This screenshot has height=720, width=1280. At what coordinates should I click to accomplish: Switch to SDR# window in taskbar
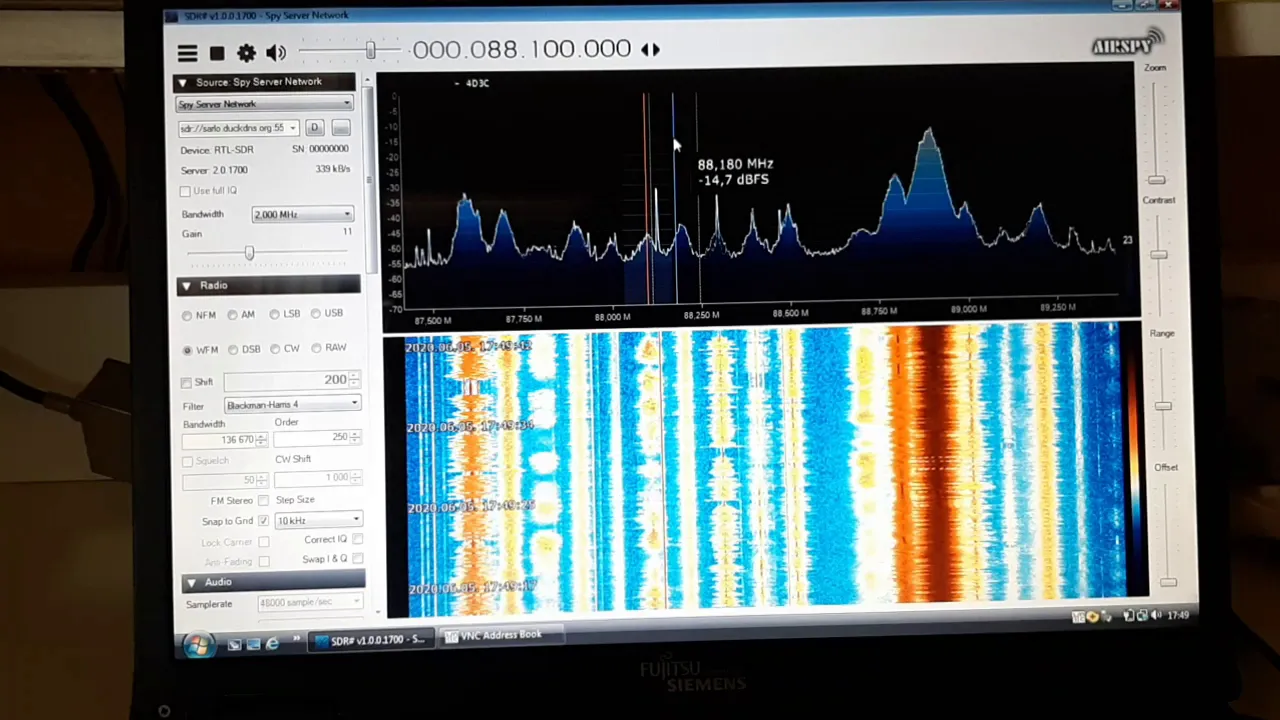(372, 640)
